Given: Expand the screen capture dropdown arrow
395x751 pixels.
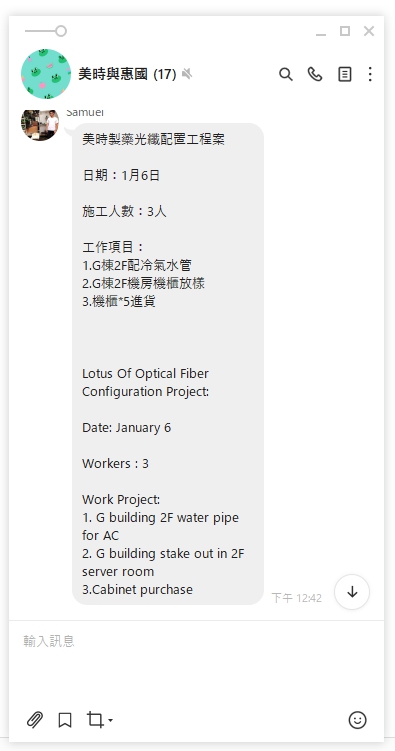Looking at the screenshot, I should click(111, 720).
